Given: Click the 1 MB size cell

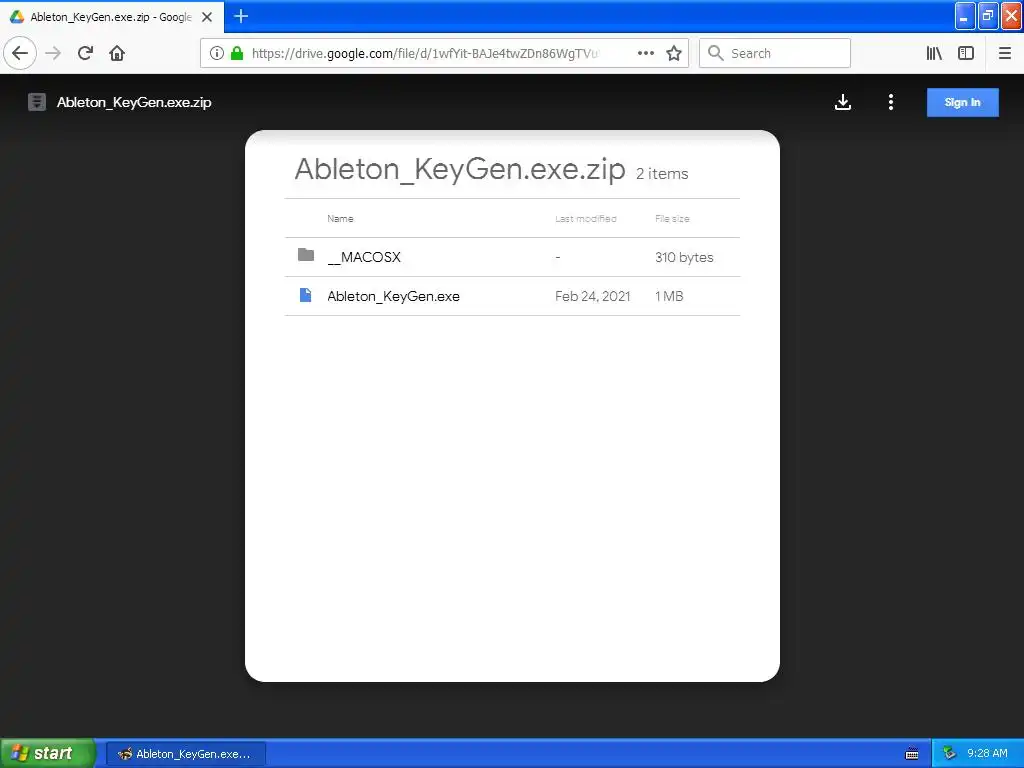Looking at the screenshot, I should (x=669, y=296).
